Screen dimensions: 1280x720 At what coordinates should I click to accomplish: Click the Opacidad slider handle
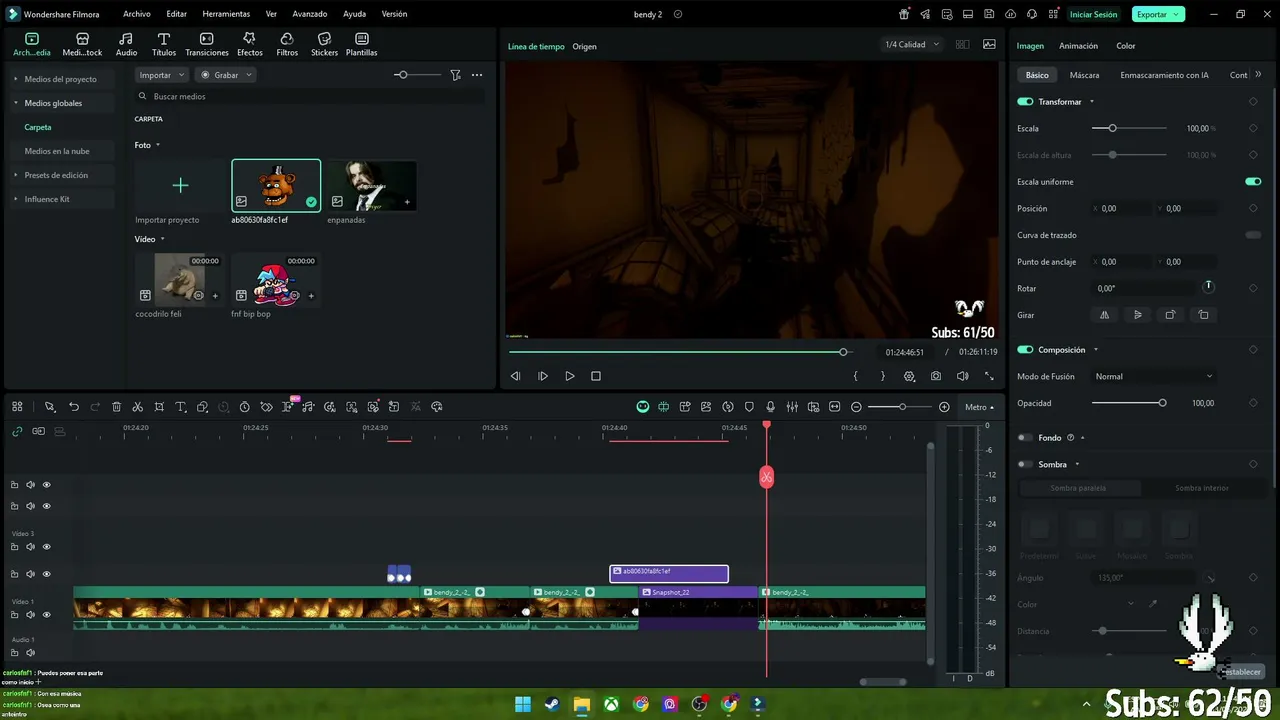pos(1162,403)
